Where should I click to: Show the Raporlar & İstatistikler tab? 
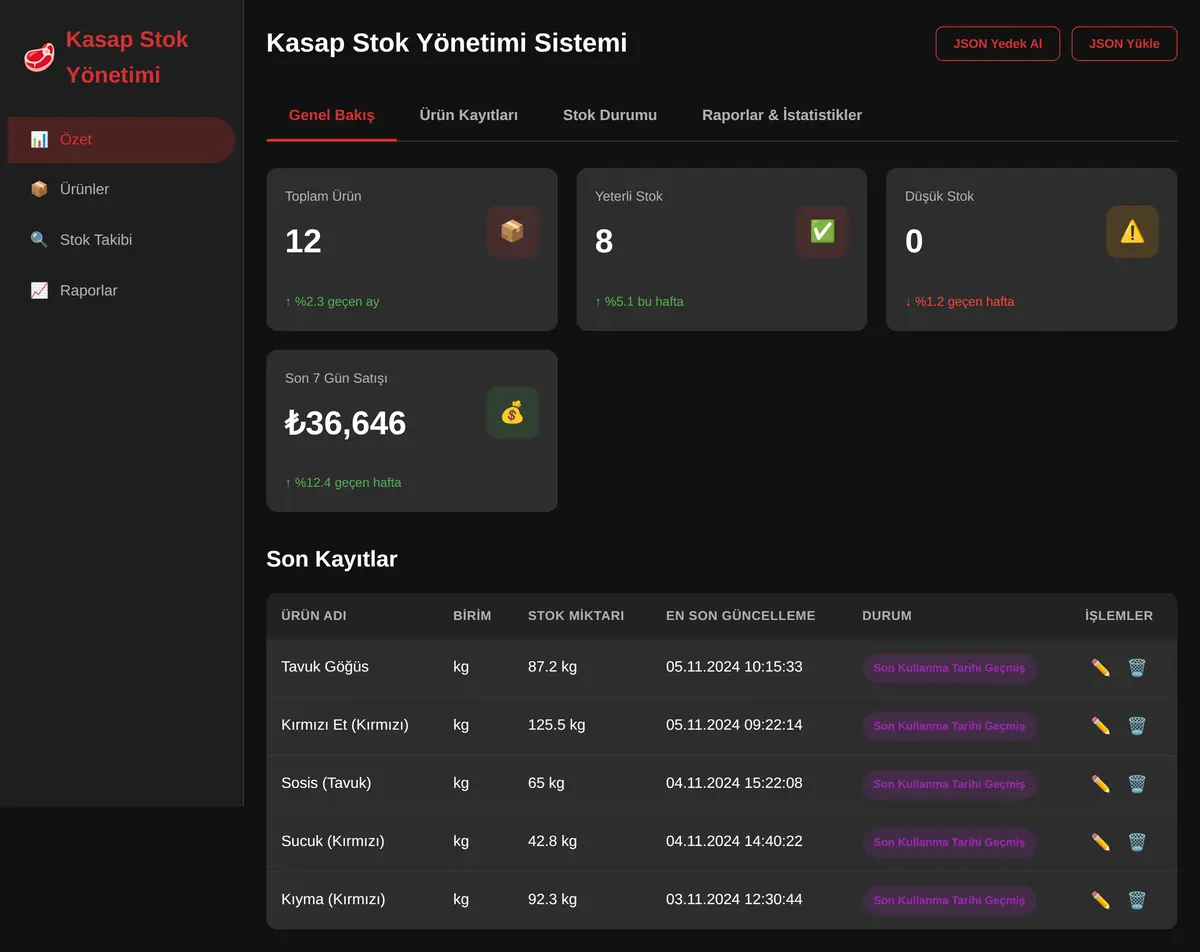(x=782, y=115)
